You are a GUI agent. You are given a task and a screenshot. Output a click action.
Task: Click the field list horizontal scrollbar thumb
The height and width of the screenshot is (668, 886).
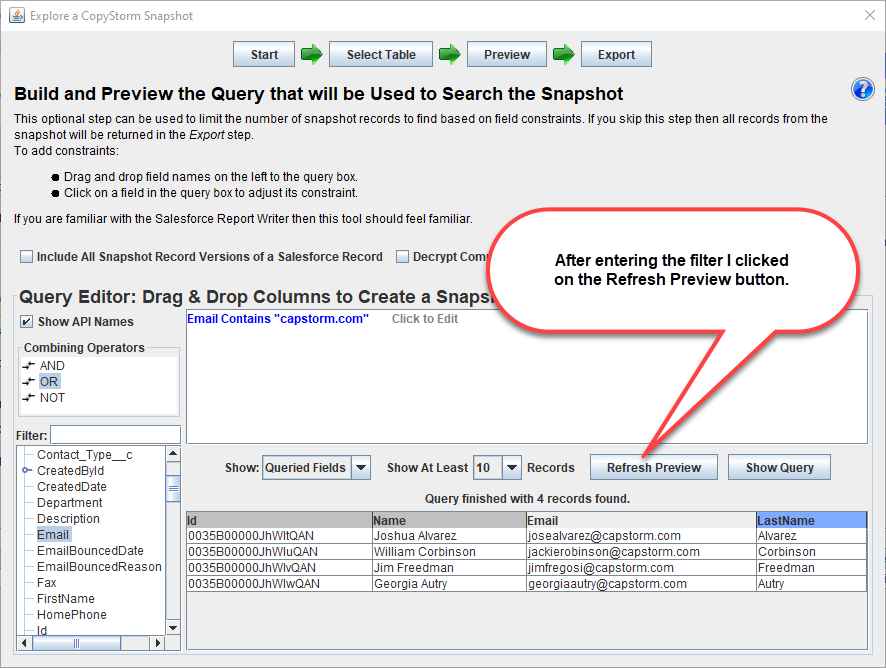(x=76, y=643)
